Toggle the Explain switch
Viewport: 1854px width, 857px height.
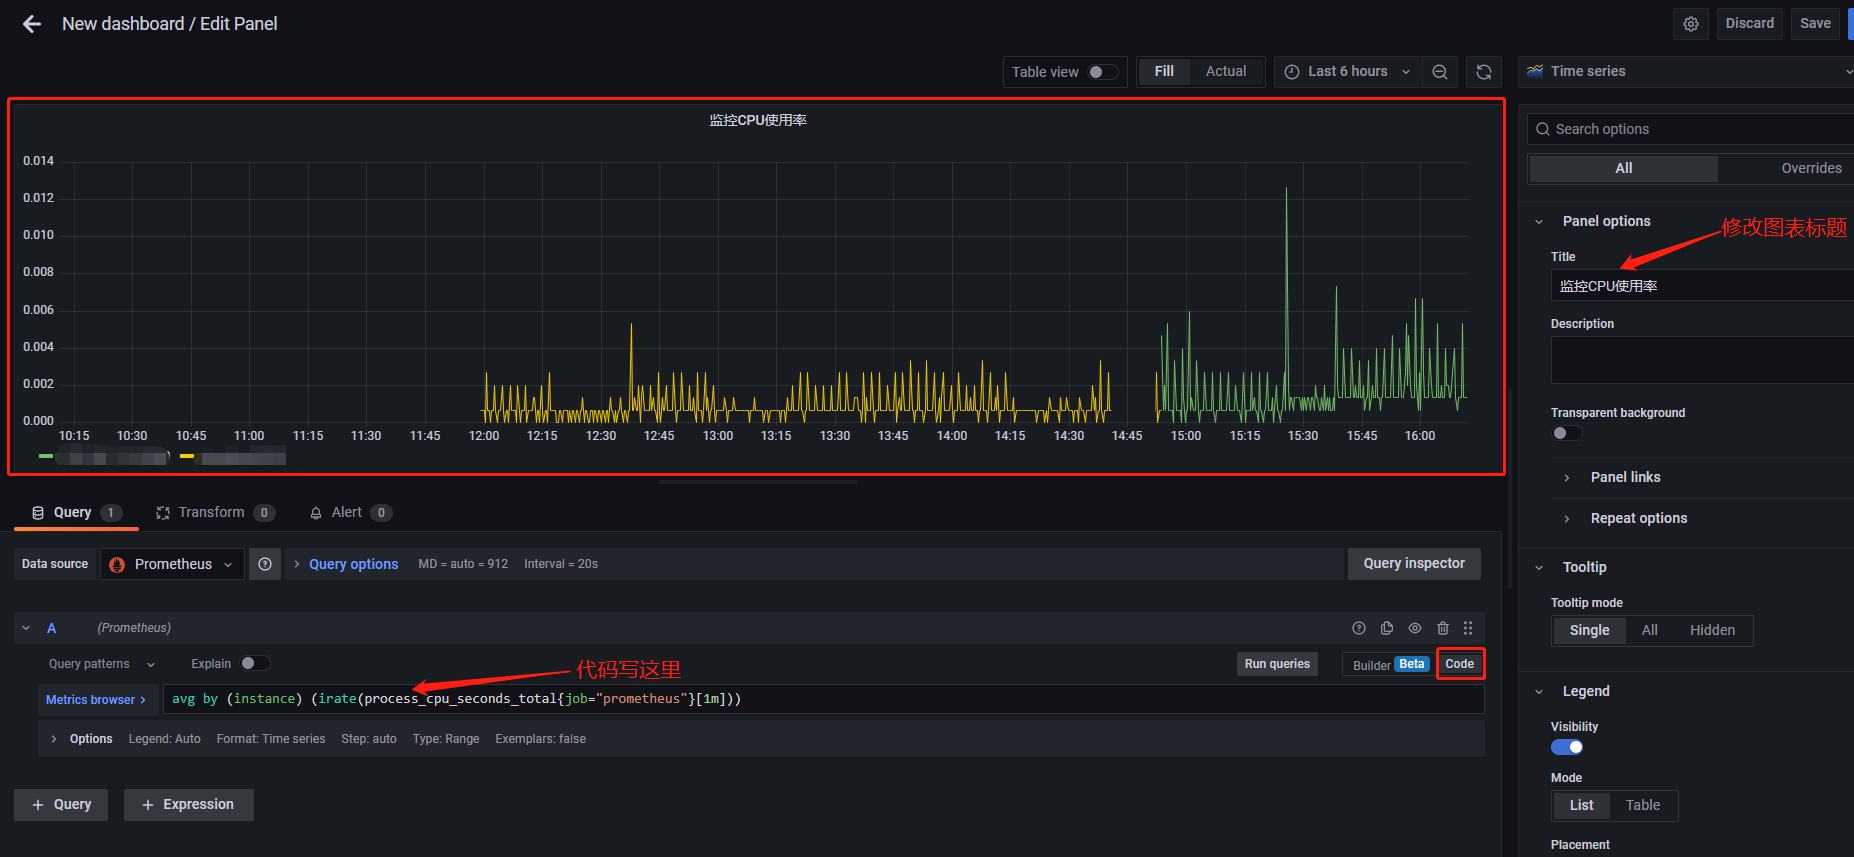(255, 663)
